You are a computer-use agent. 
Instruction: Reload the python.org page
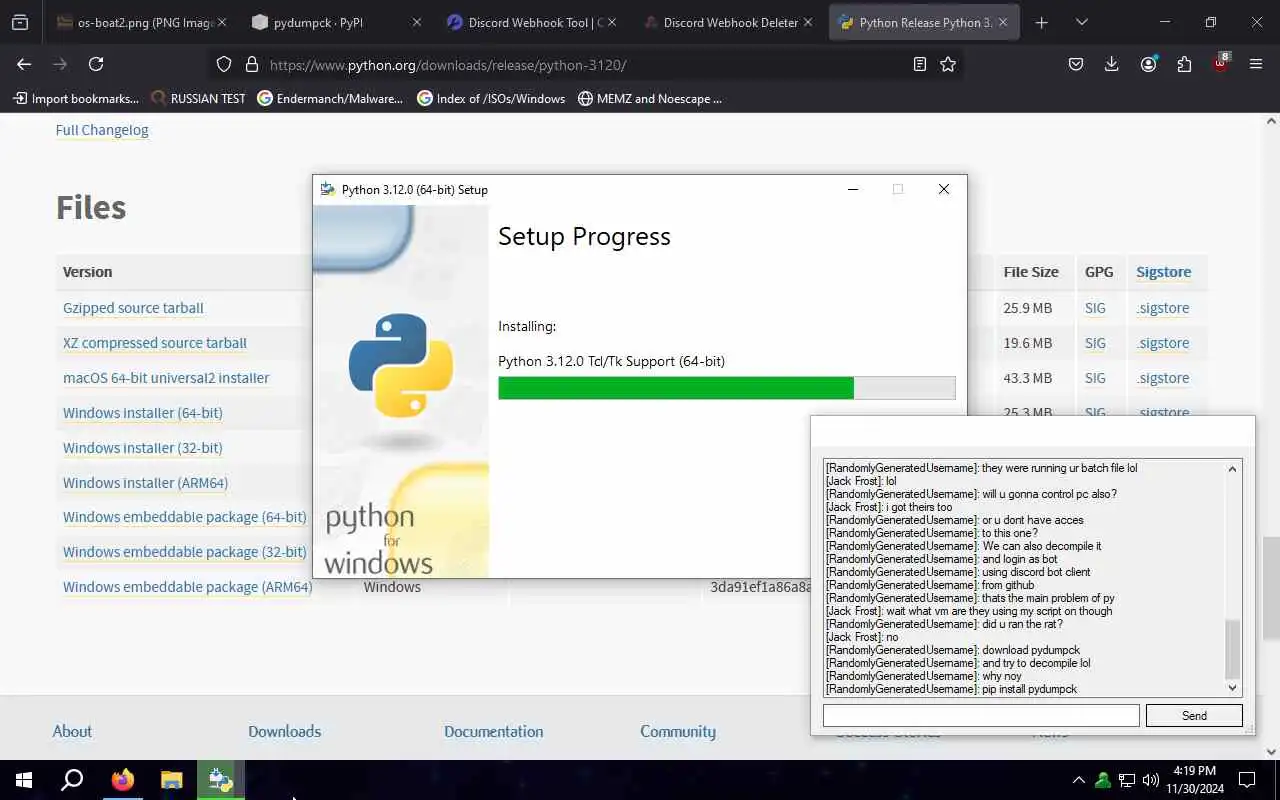click(x=96, y=64)
